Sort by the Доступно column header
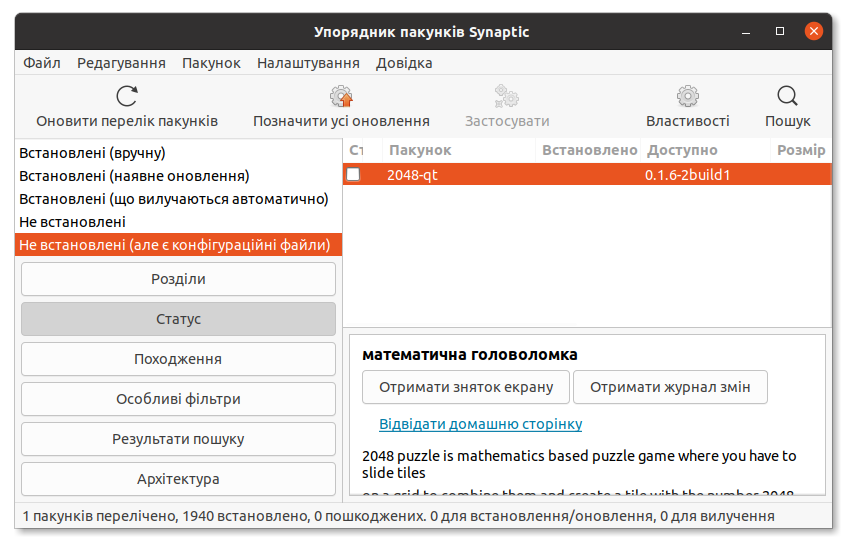Image resolution: width=851 pixels, height=547 pixels. (706, 150)
